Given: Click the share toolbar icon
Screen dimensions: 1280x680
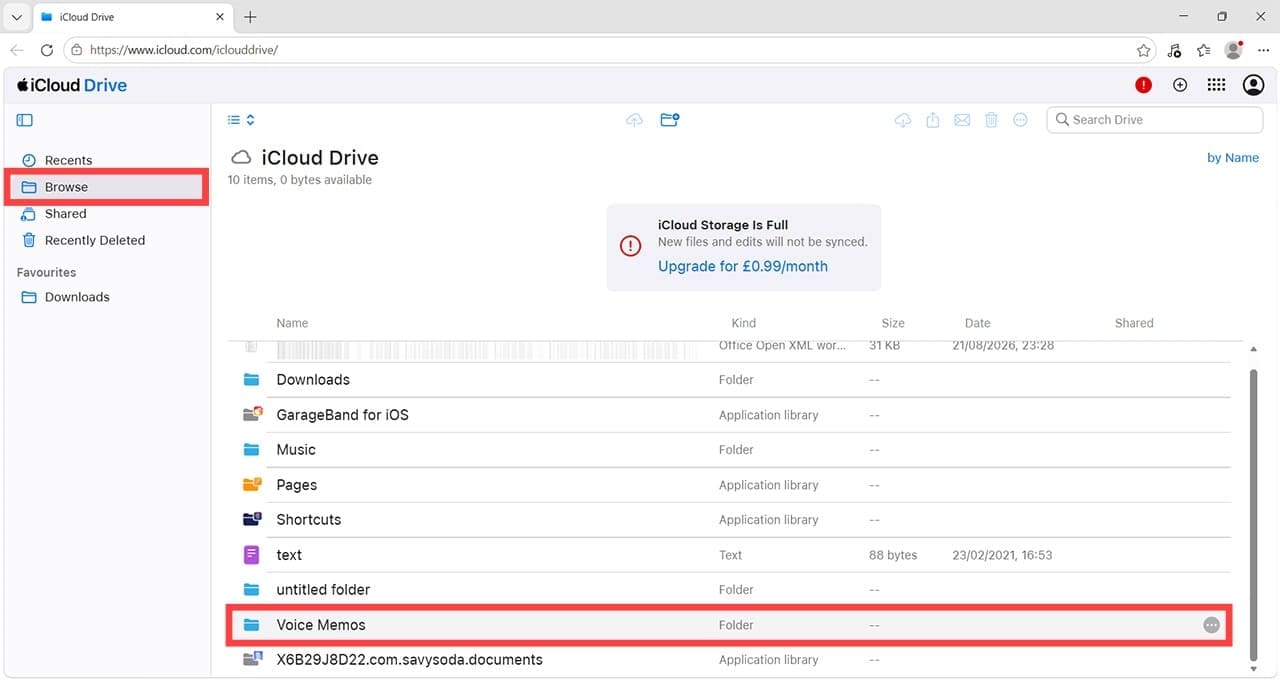Looking at the screenshot, I should [x=932, y=120].
